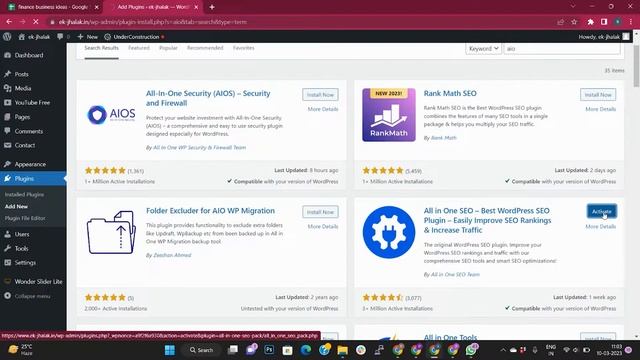This screenshot has width=640, height=360.
Task: Open All in One SEO Team author link
Action: click(455, 275)
